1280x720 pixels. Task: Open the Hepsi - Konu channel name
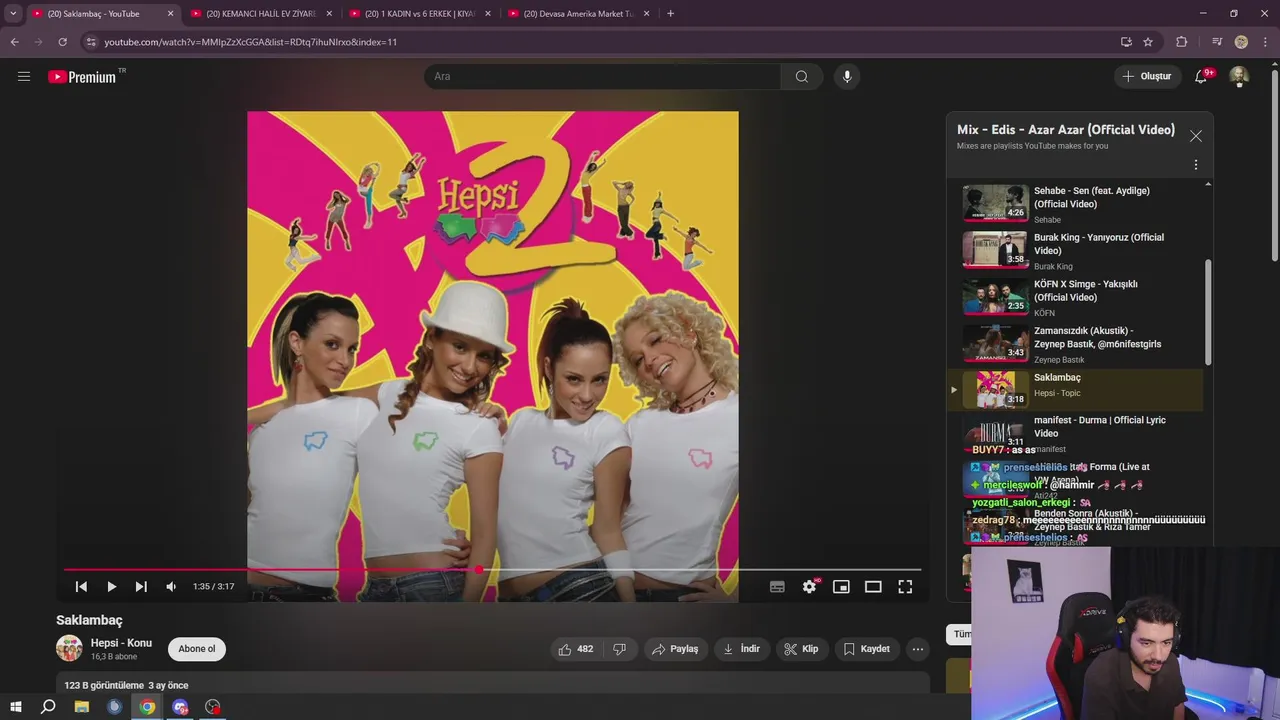(121, 643)
